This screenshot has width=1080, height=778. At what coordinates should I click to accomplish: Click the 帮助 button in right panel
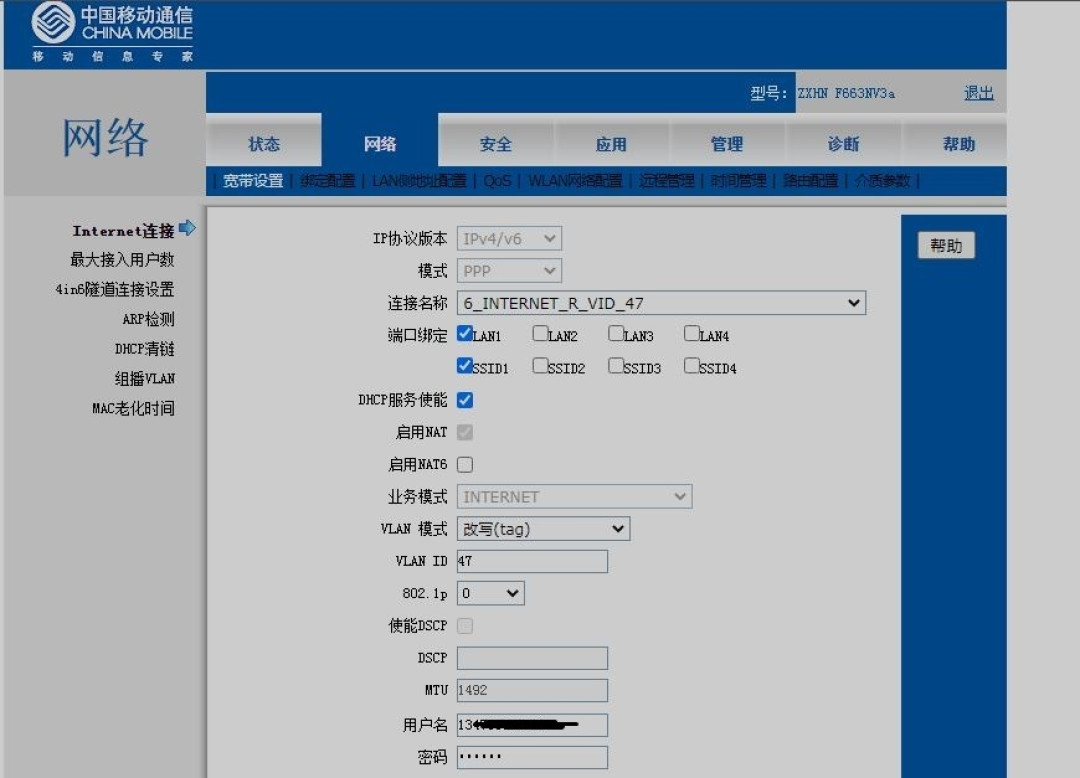[x=946, y=246]
